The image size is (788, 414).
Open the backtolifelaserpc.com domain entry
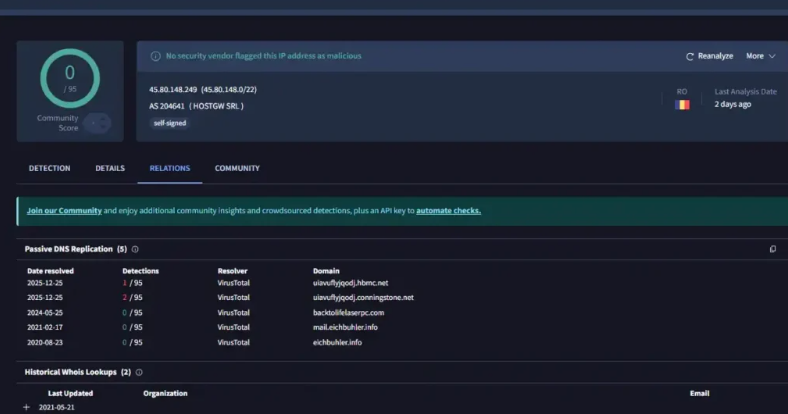pyautogui.click(x=348, y=312)
